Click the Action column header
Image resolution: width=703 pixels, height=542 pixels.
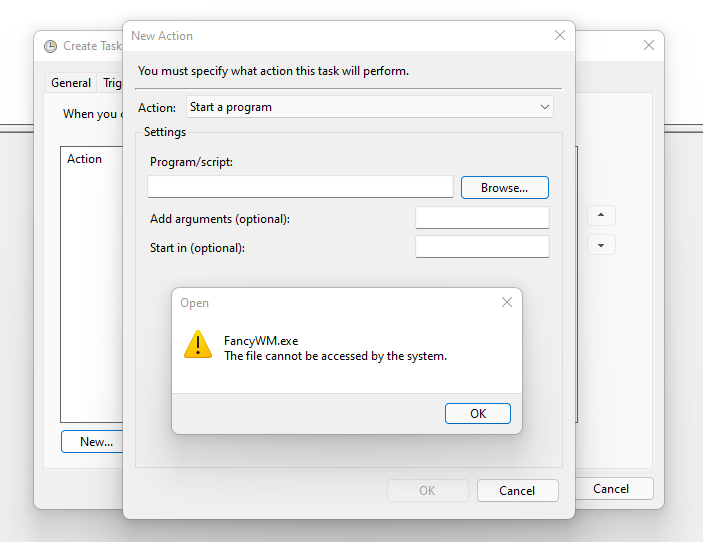tap(84, 159)
